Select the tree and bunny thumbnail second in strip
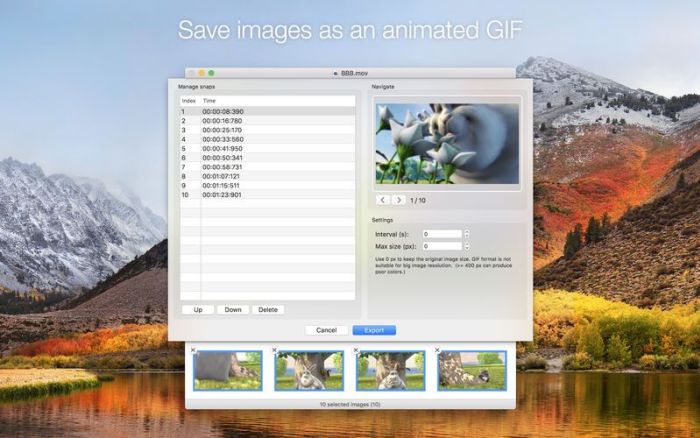Viewport: 700px width, 438px height. coord(309,371)
